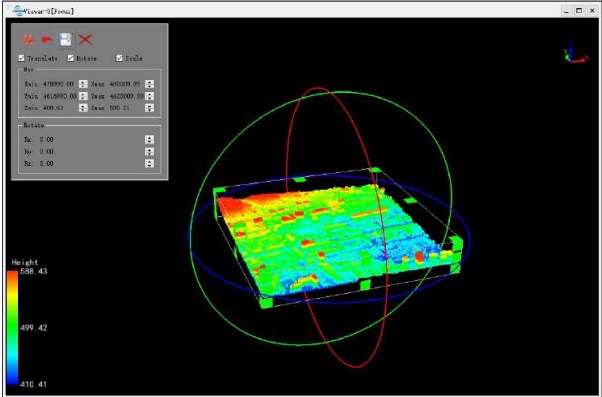
Task: Click the Rz rotation spinner
Action: [149, 163]
